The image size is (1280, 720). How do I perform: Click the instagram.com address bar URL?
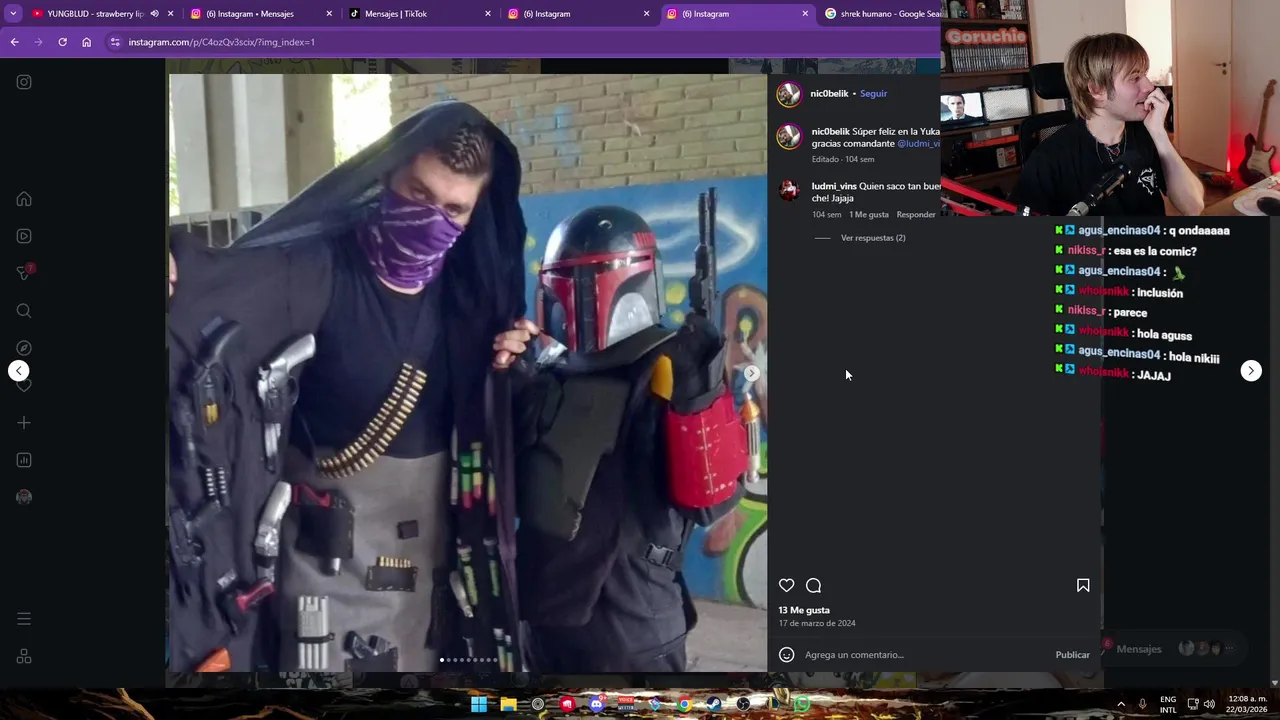pyautogui.click(x=221, y=42)
